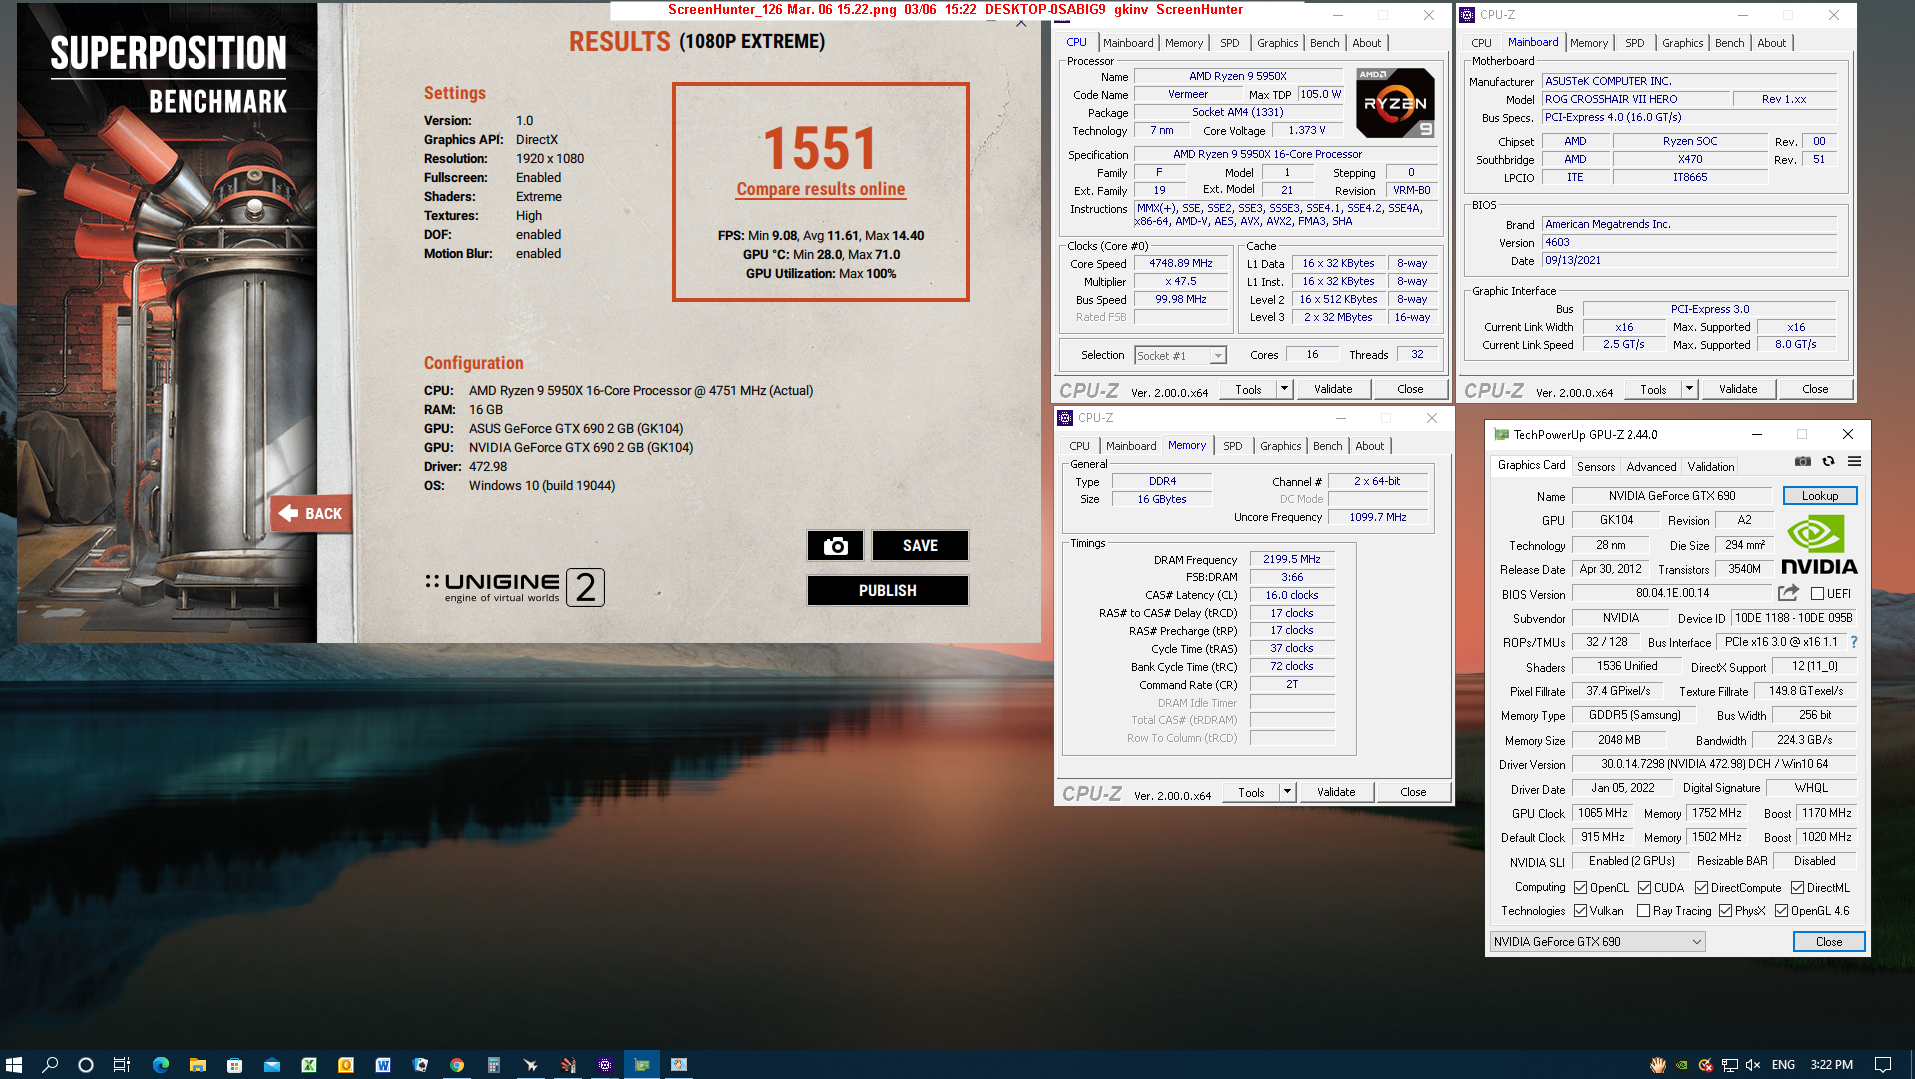Expand Tools dropdown arrow in CPU-Z Mainboard window

(x=1690, y=389)
